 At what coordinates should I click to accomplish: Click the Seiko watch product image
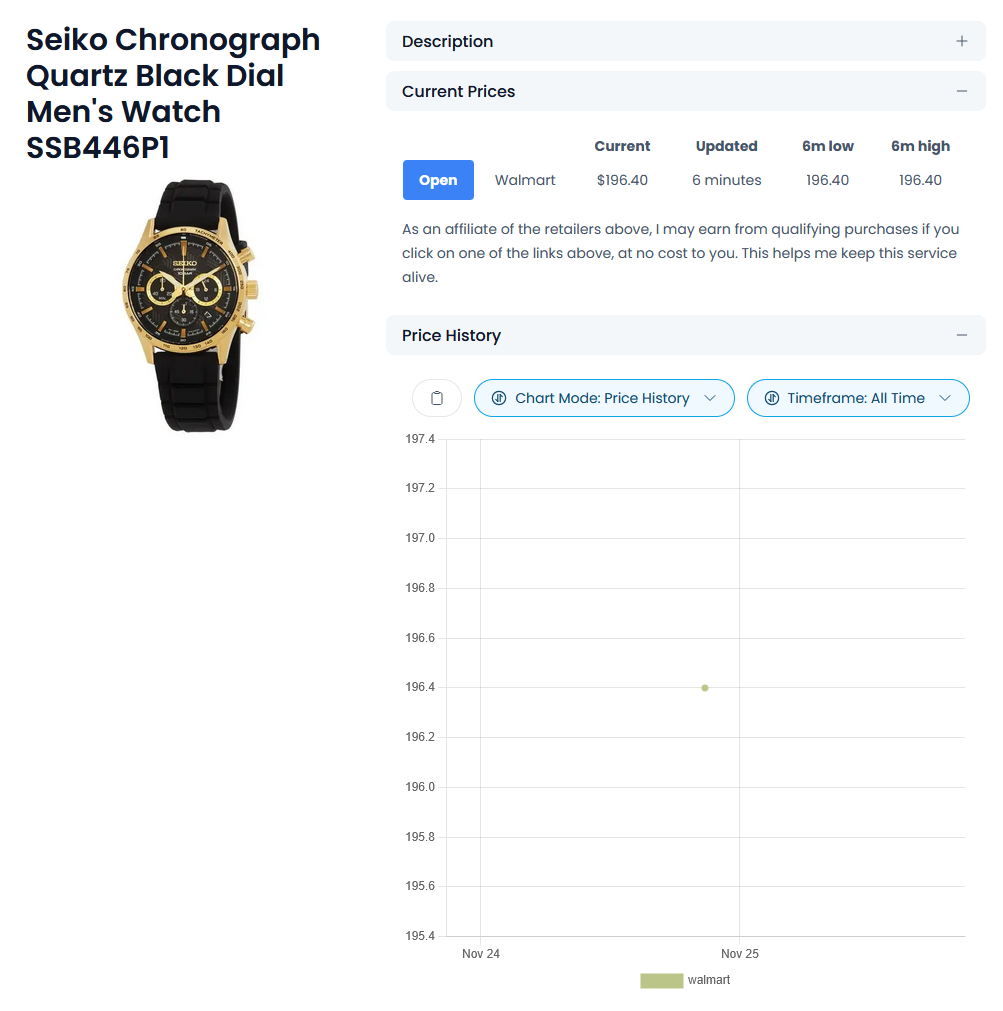(187, 303)
